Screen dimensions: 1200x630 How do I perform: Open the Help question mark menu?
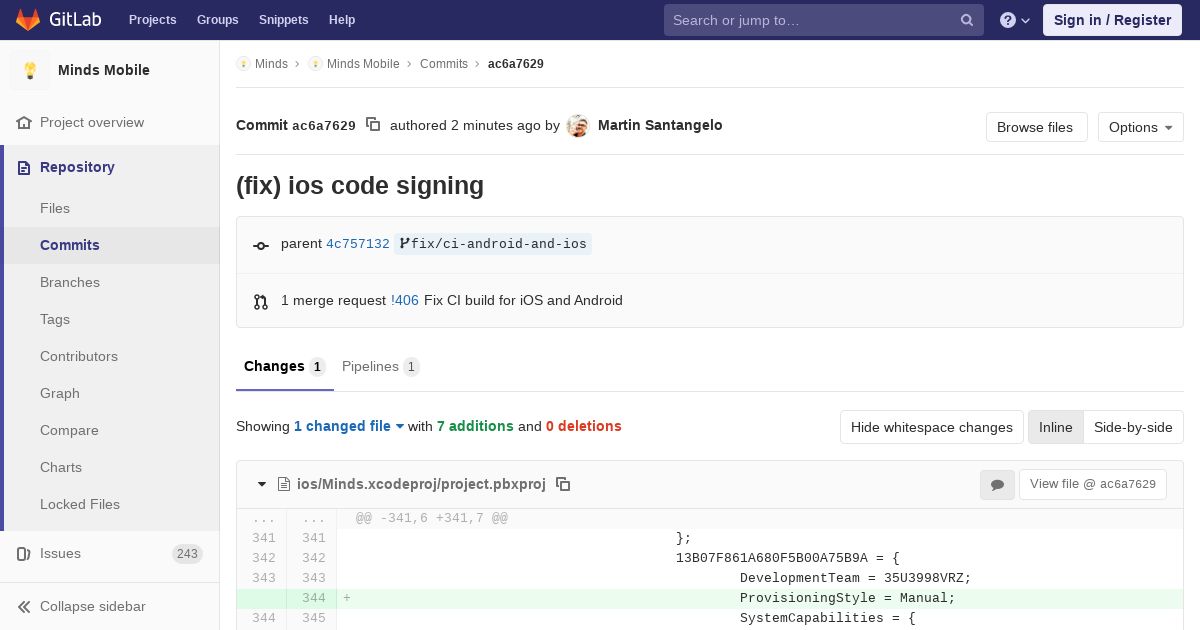pos(1015,20)
